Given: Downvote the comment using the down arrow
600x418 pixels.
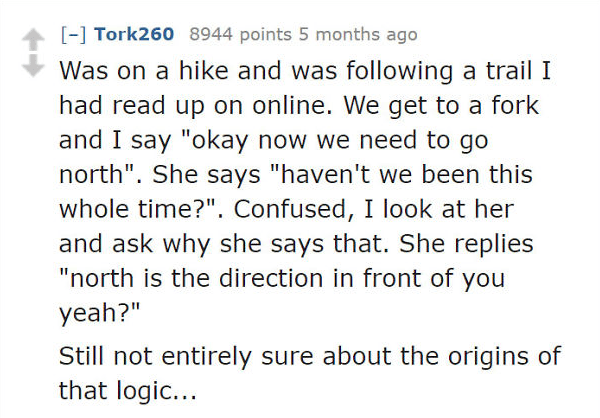Looking at the screenshot, I should 33,65.
